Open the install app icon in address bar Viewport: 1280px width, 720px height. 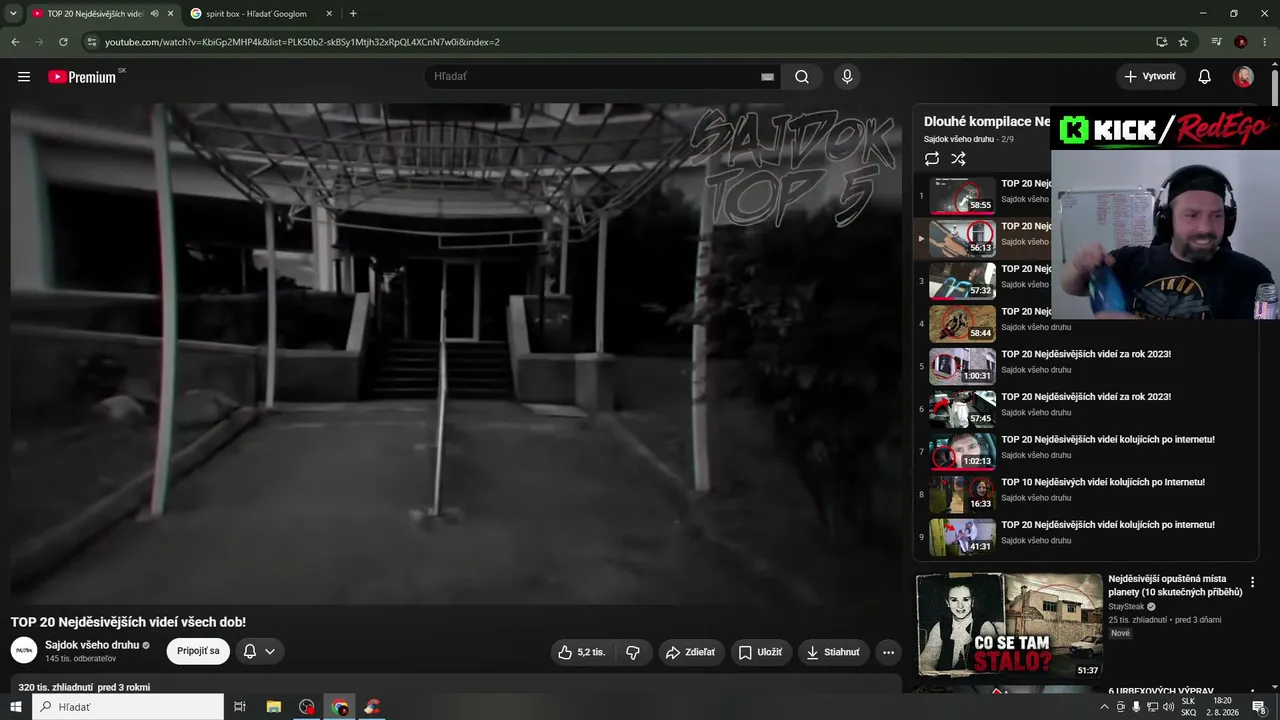1161,42
